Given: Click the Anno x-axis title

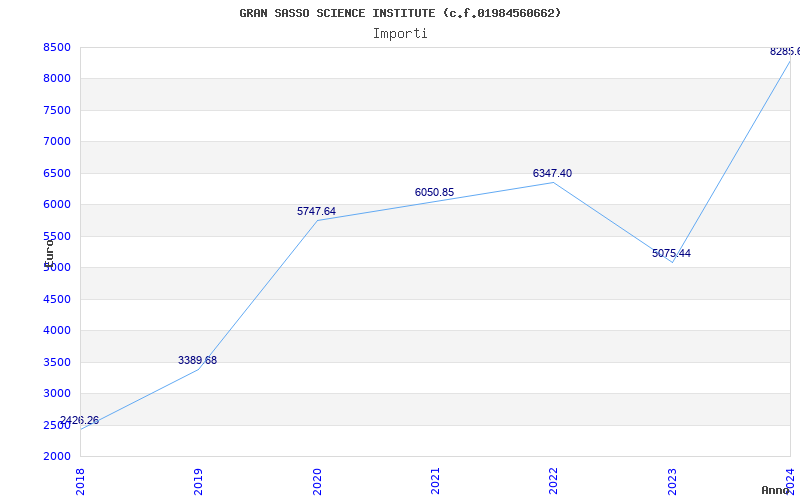Looking at the screenshot, I should click(775, 490).
